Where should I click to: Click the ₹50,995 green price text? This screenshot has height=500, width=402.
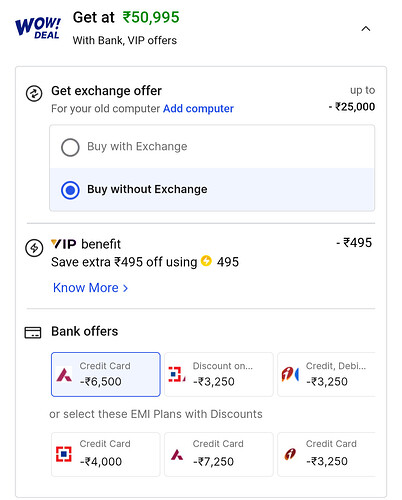pyautogui.click(x=151, y=17)
